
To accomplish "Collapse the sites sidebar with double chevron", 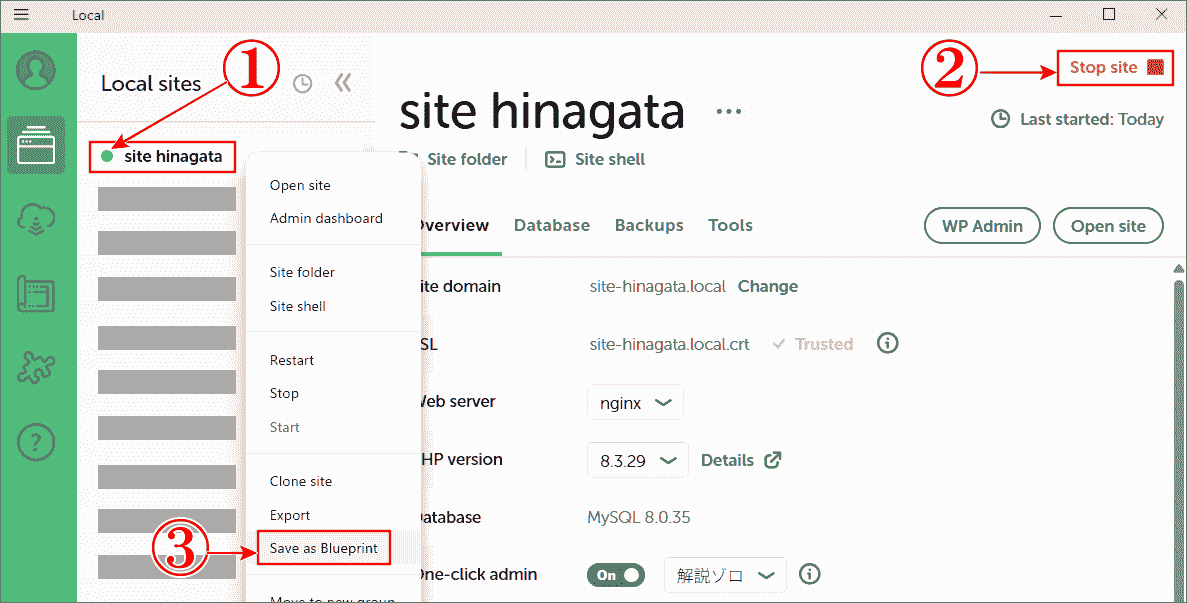I will pyautogui.click(x=343, y=82).
